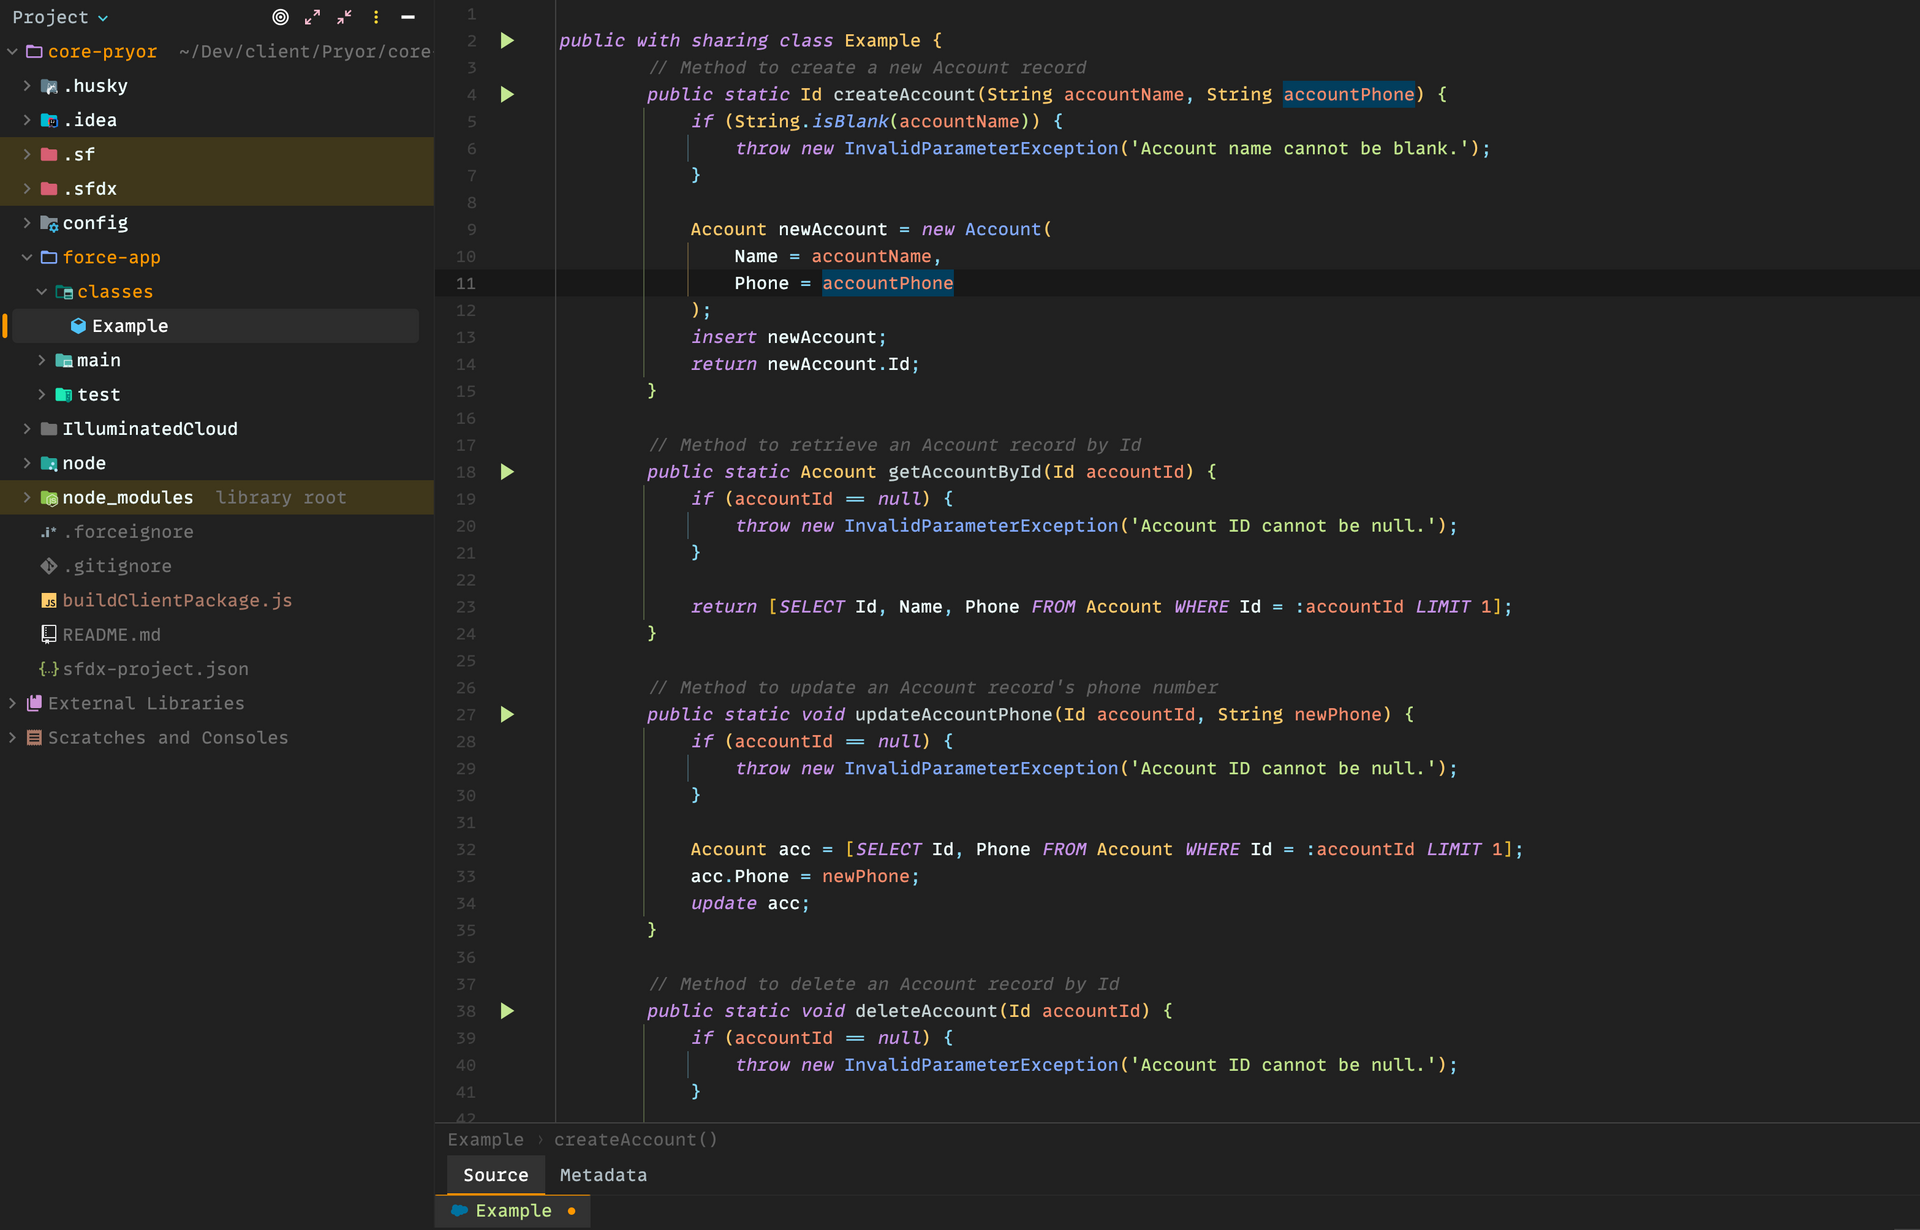Viewport: 1920px width, 1230px height.
Task: Click the sfdx-project.json file icon
Action: tap(49, 668)
